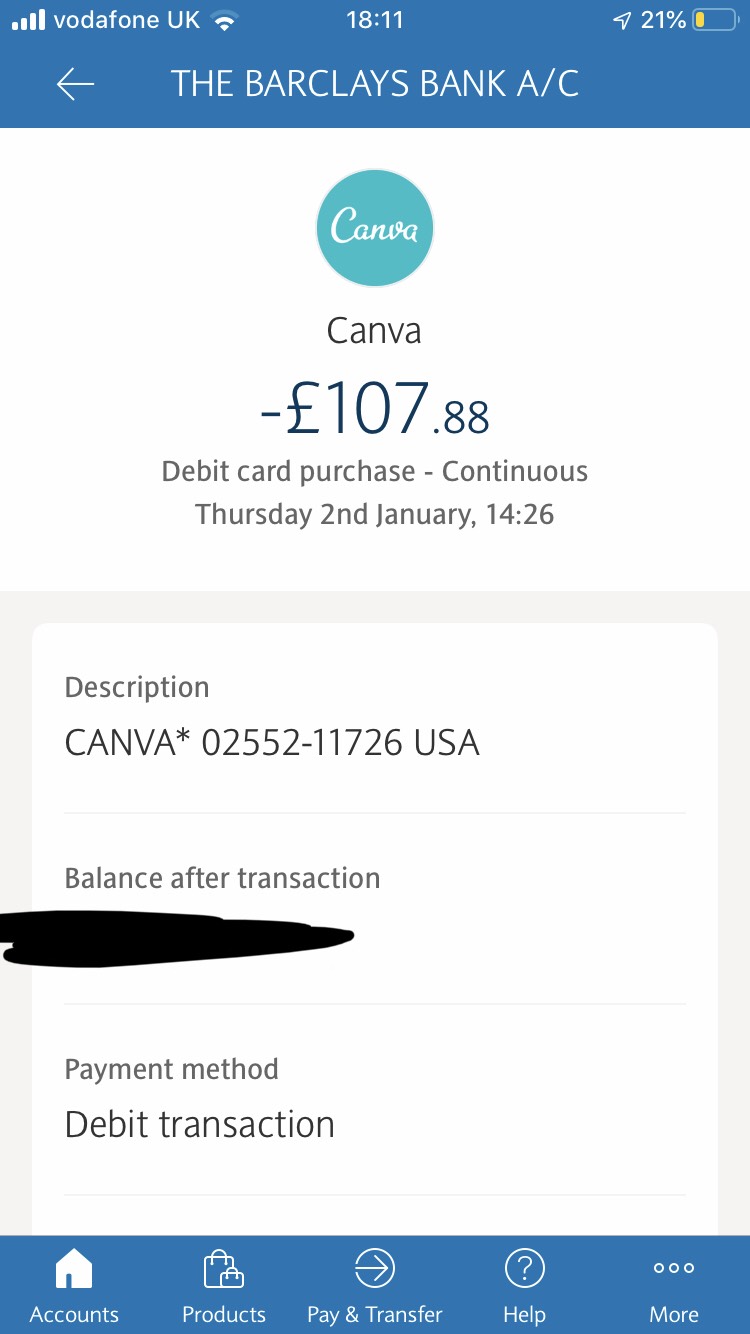Tap the Wi-Fi signal icon
This screenshot has height=1334, width=750.
[225, 21]
